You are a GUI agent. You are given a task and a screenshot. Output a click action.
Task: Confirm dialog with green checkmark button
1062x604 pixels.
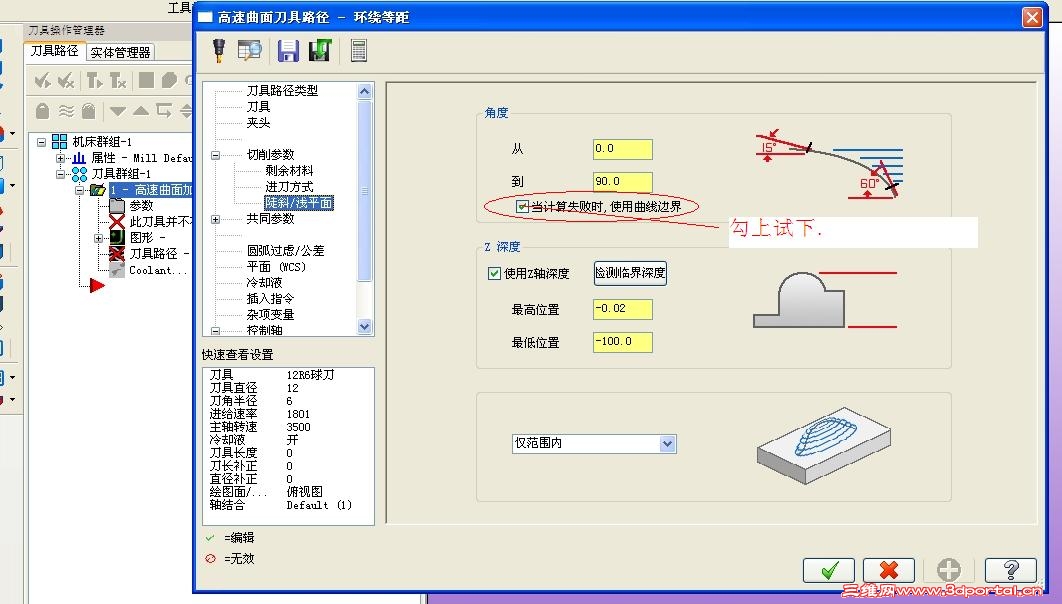coord(829,570)
